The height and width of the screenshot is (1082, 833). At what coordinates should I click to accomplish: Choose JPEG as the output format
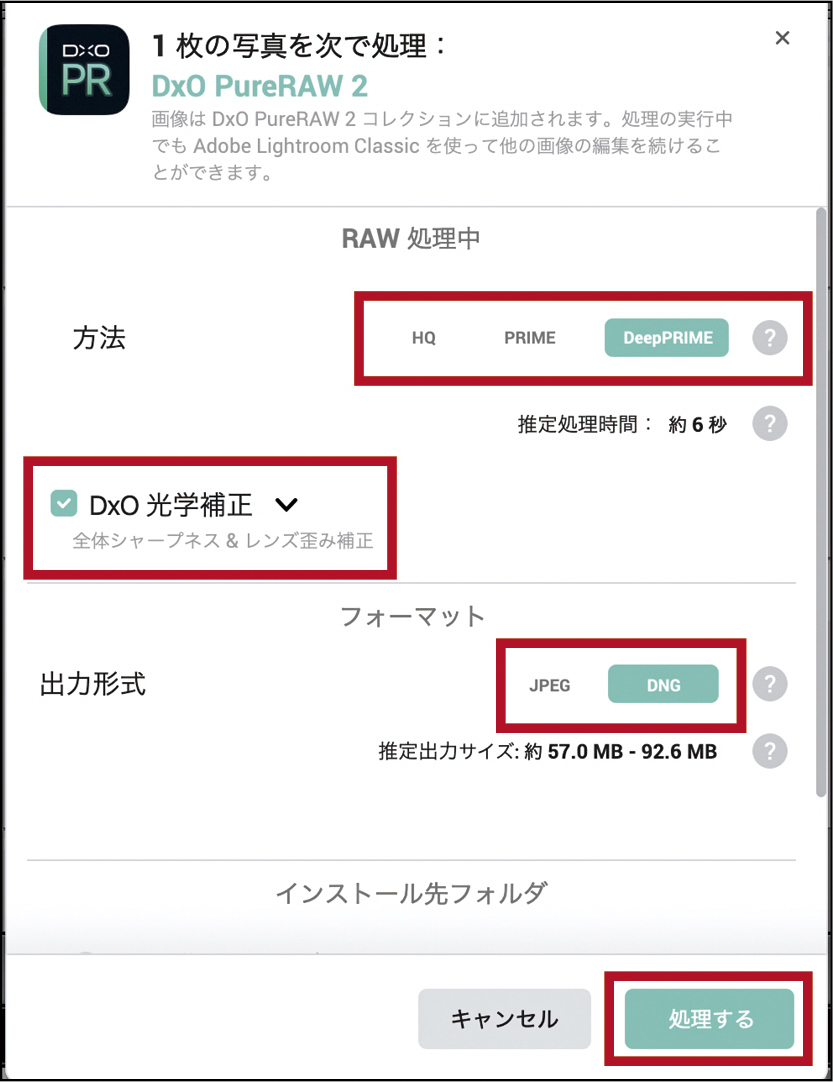click(550, 685)
